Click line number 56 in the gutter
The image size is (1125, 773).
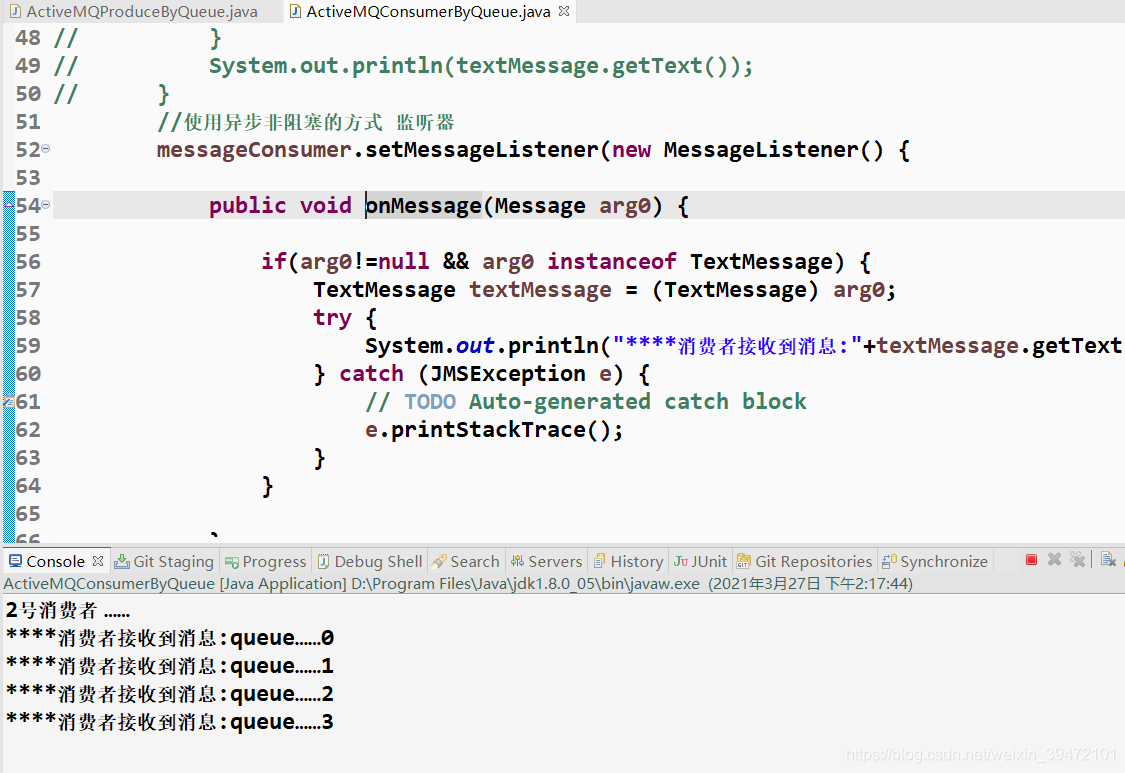(28, 261)
